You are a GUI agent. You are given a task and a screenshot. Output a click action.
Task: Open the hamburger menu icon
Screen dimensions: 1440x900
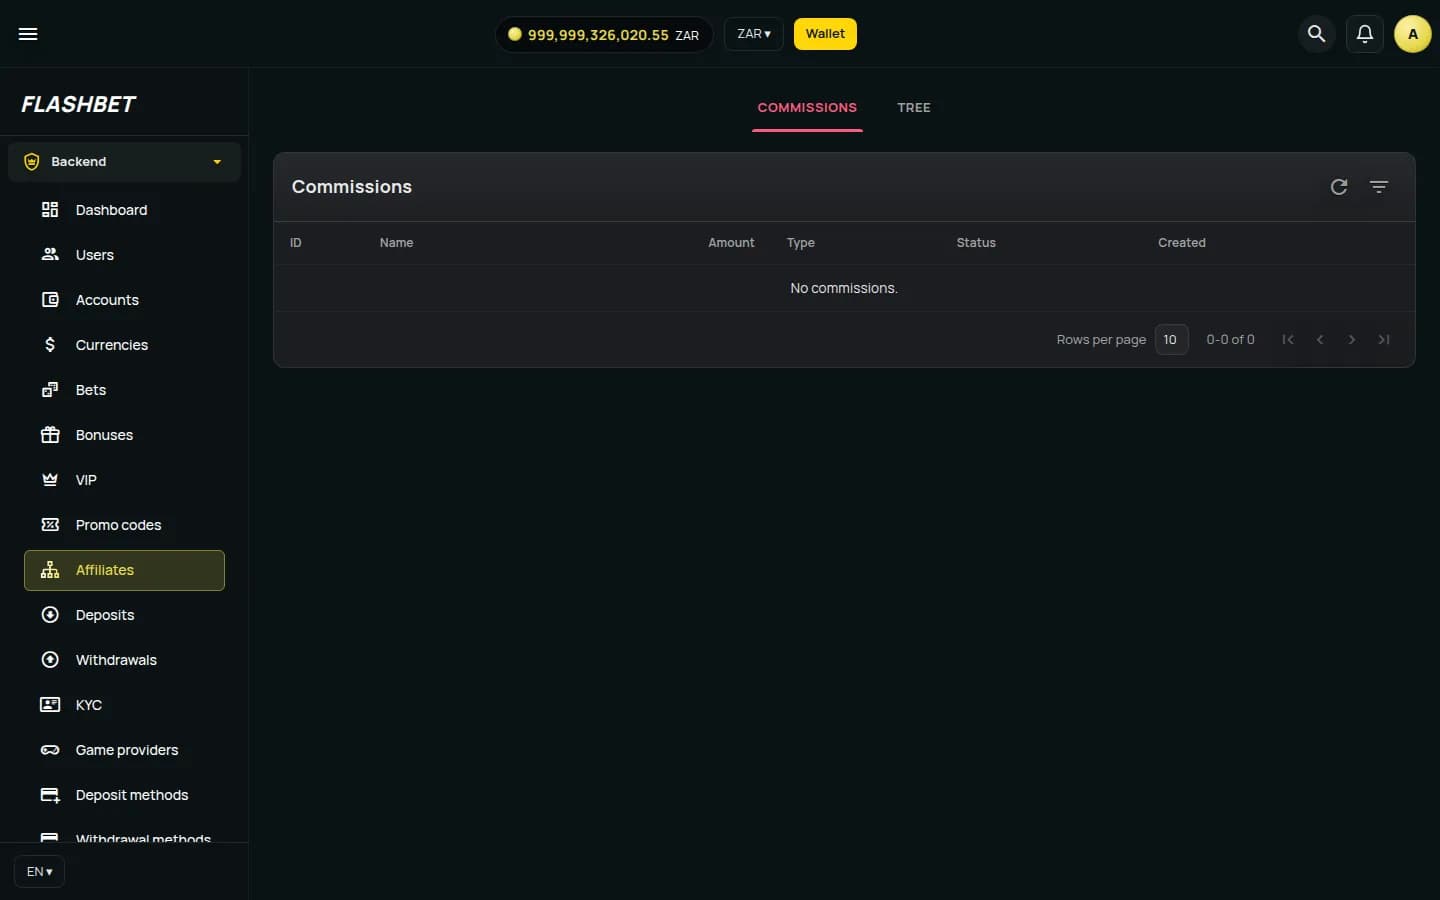tap(28, 34)
